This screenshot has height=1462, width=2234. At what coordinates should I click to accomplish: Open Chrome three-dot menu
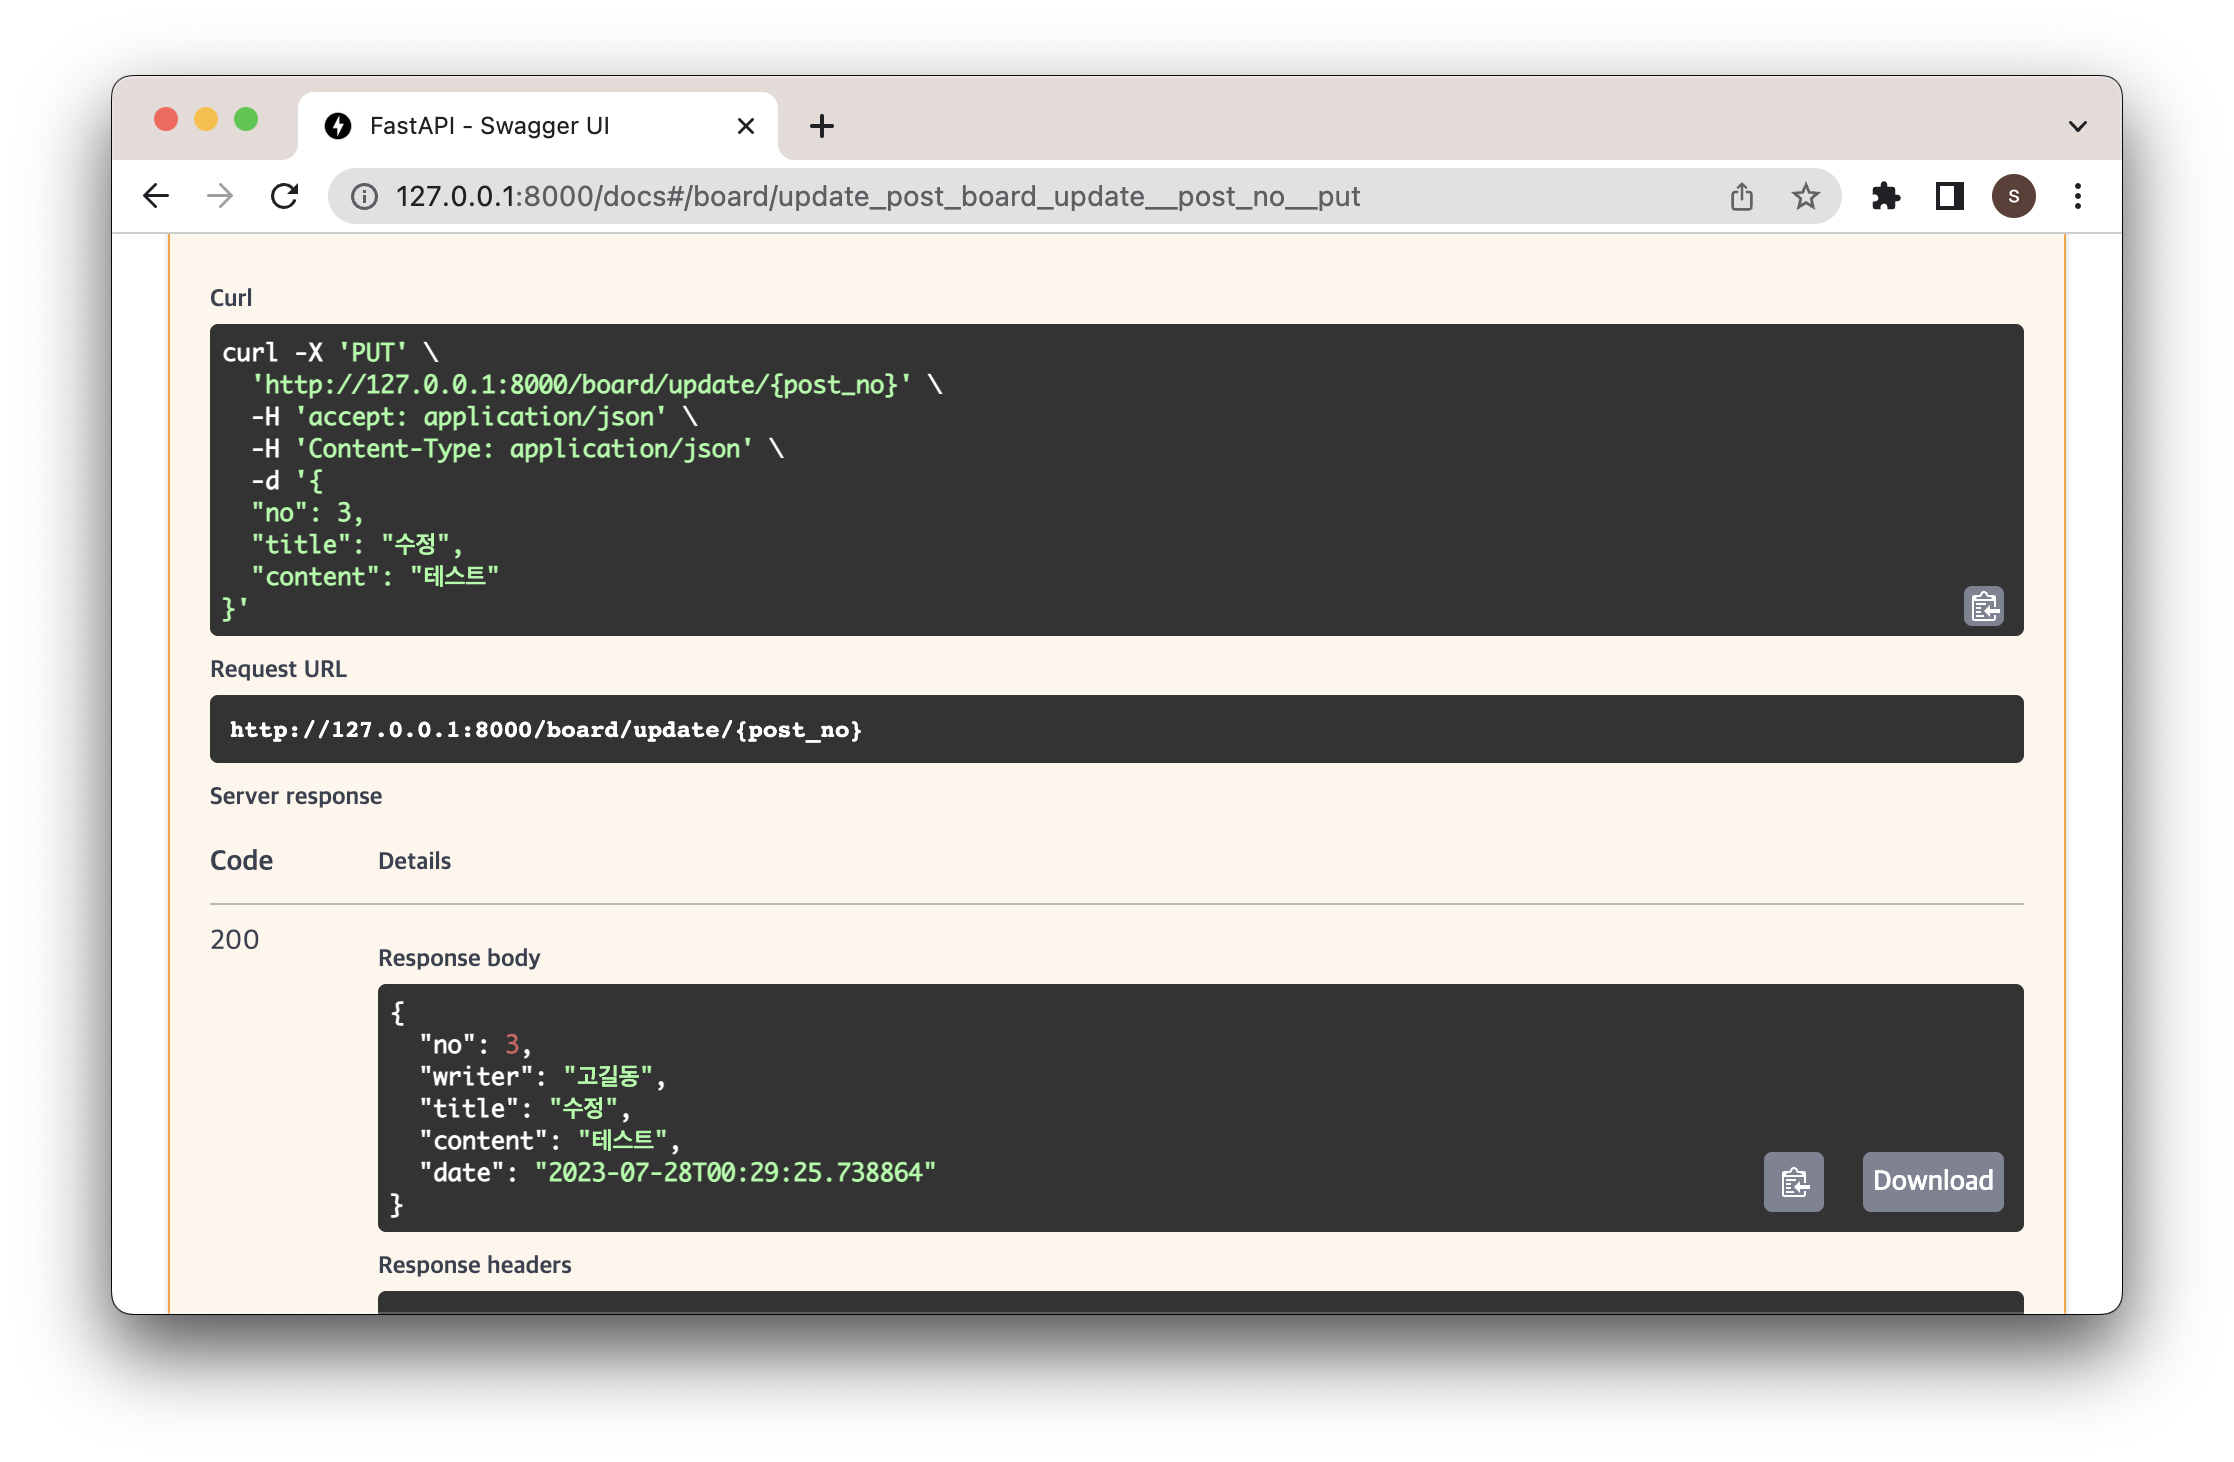(x=2077, y=196)
